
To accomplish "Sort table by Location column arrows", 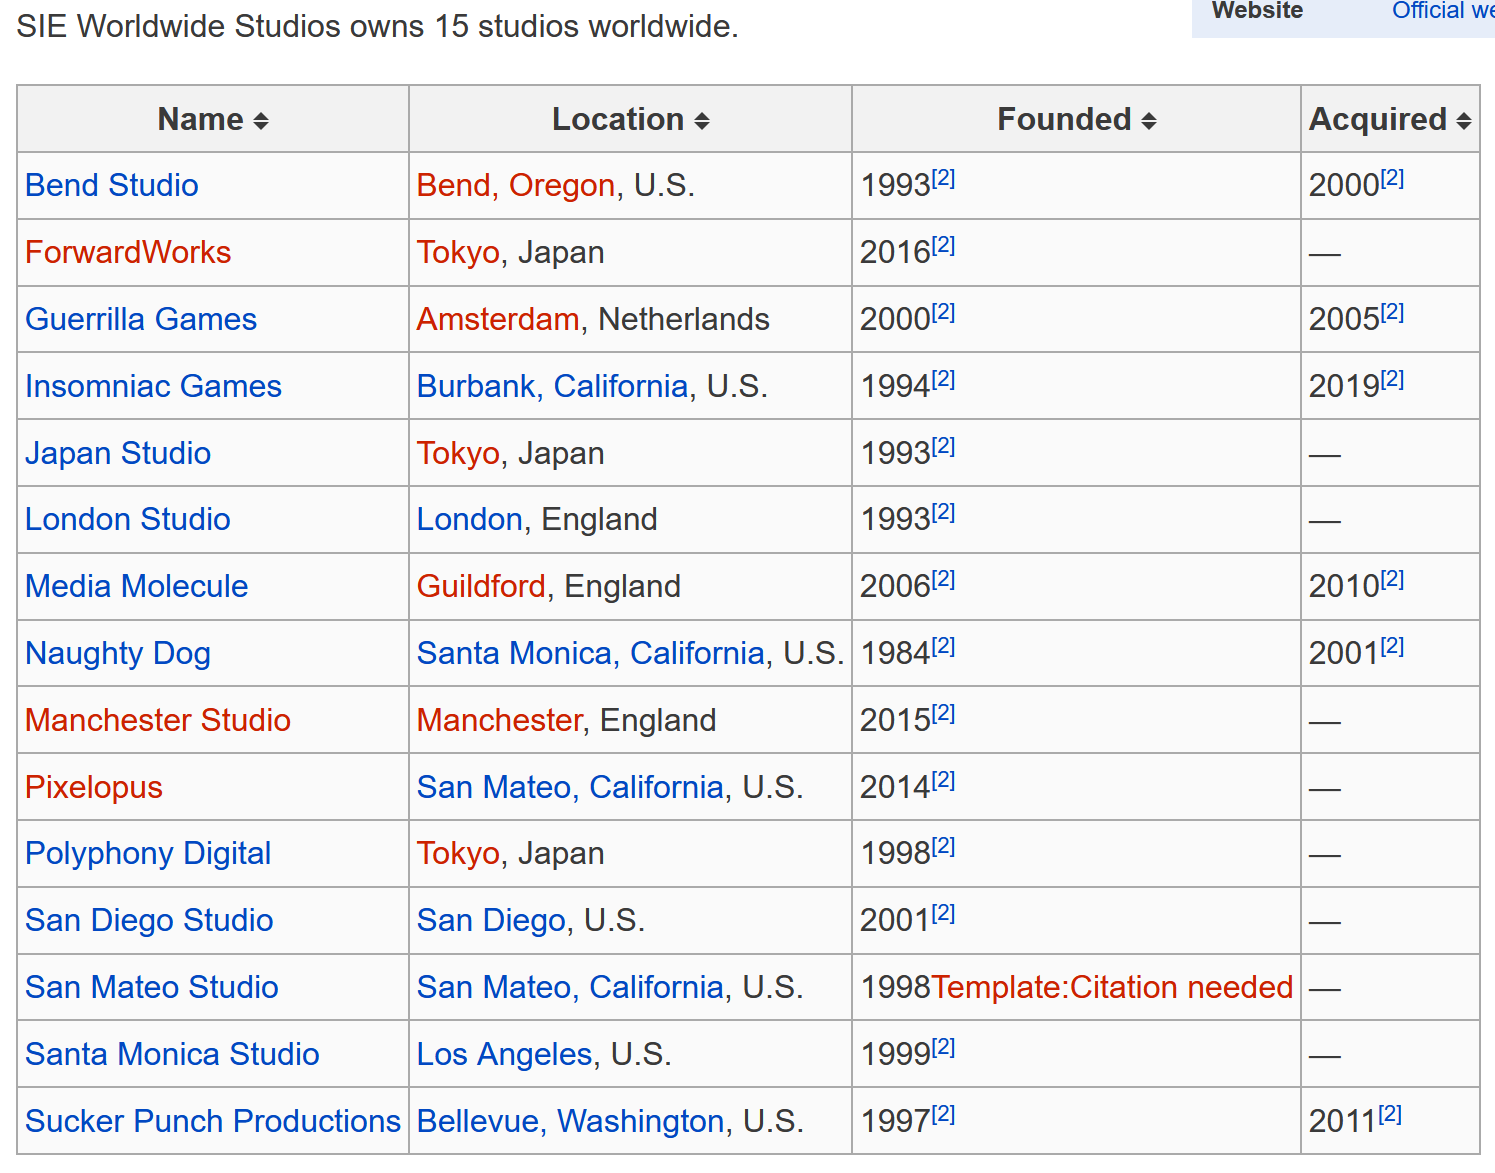I will pos(702,121).
